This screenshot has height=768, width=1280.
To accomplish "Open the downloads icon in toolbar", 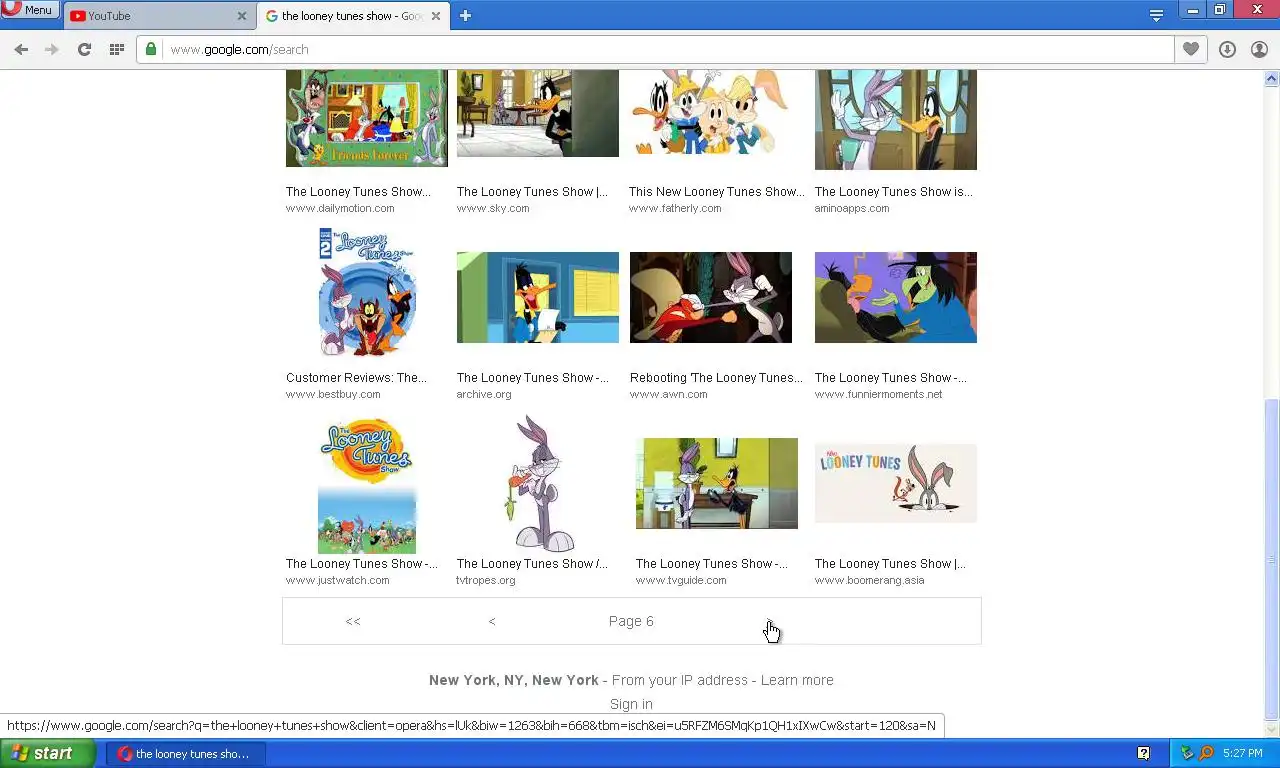I will tap(1227, 49).
